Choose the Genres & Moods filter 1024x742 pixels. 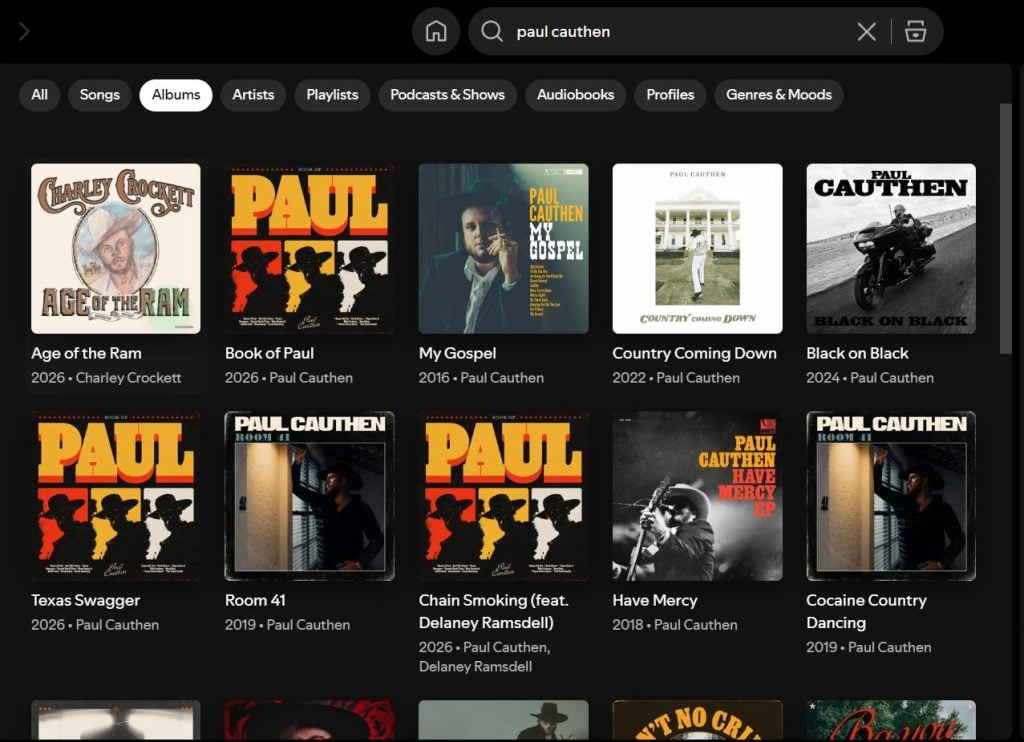(778, 95)
